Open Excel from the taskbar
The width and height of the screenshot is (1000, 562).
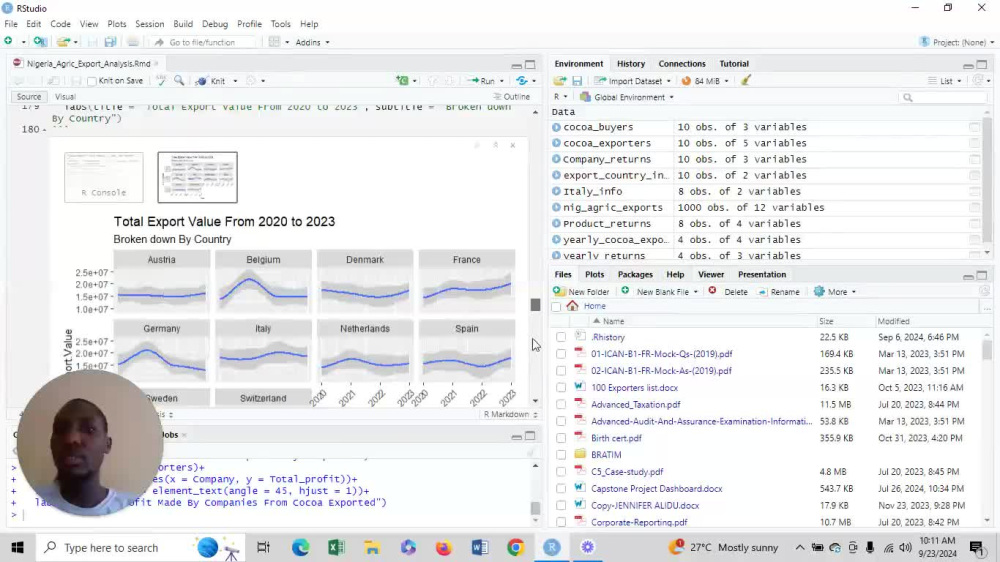pyautogui.click(x=336, y=547)
